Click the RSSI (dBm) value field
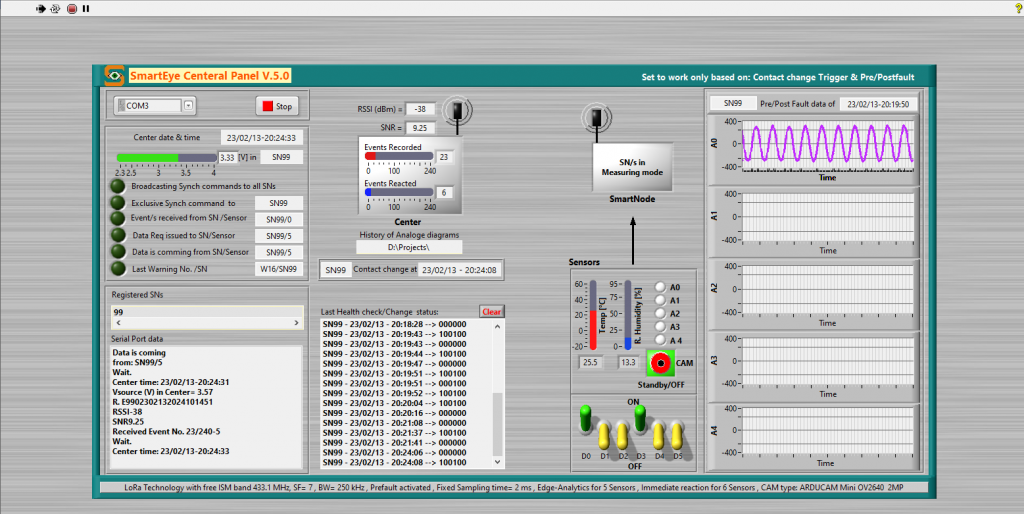1024x514 pixels. point(421,110)
